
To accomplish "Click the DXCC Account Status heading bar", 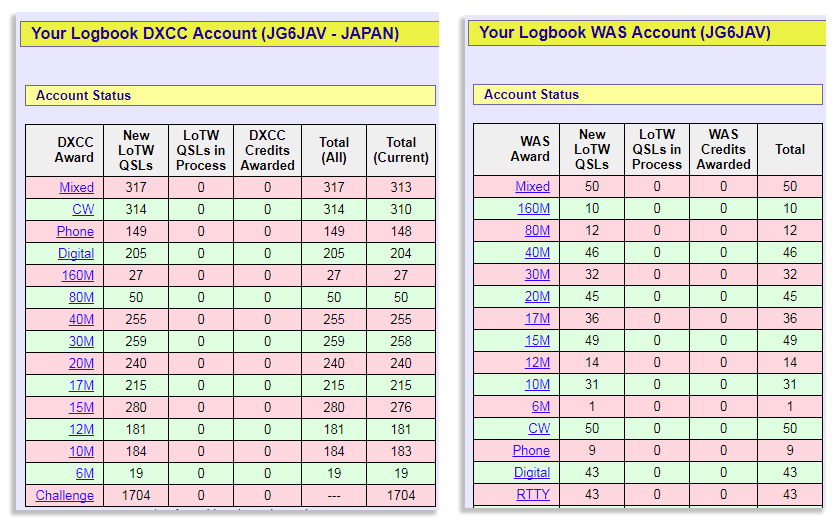I will pyautogui.click(x=230, y=96).
